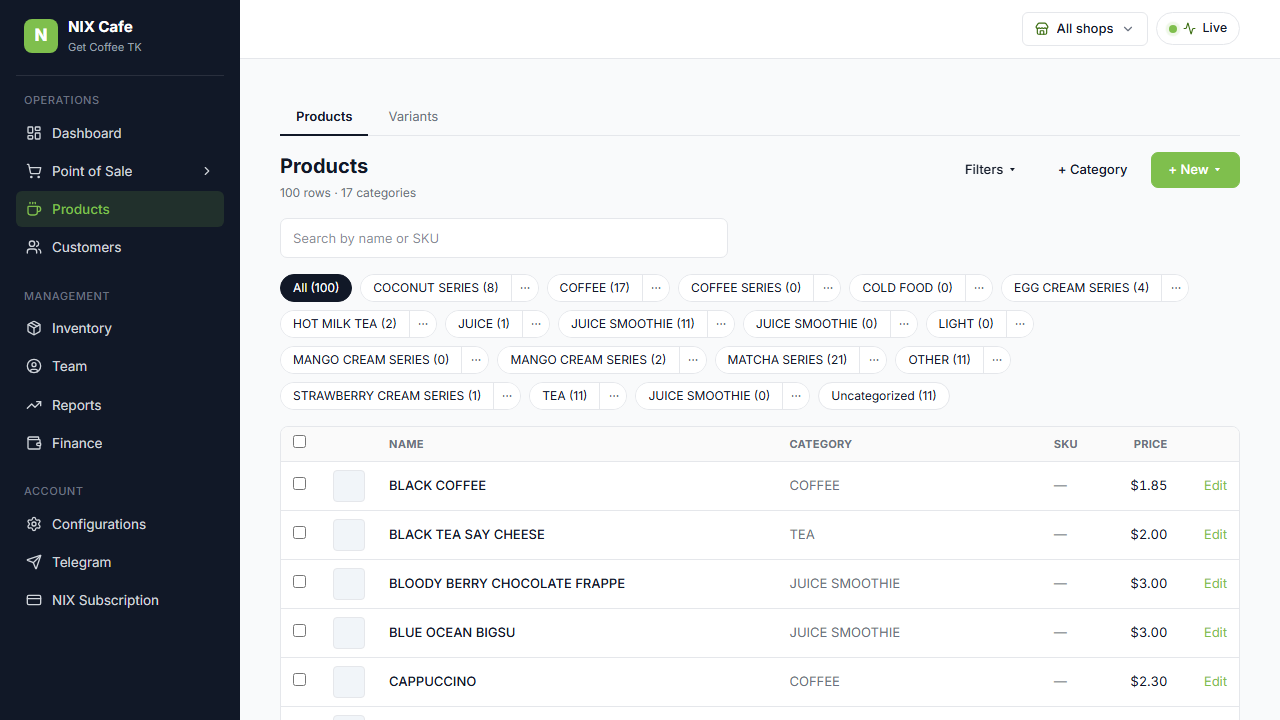Filter by COLD FOOD (0)
Image resolution: width=1280 pixels, height=720 pixels.
tap(907, 288)
